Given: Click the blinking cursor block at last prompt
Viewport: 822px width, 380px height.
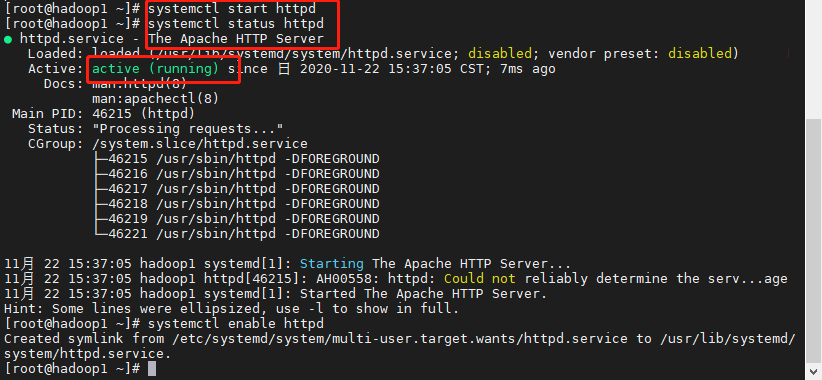Looking at the screenshot, I should pos(152,368).
